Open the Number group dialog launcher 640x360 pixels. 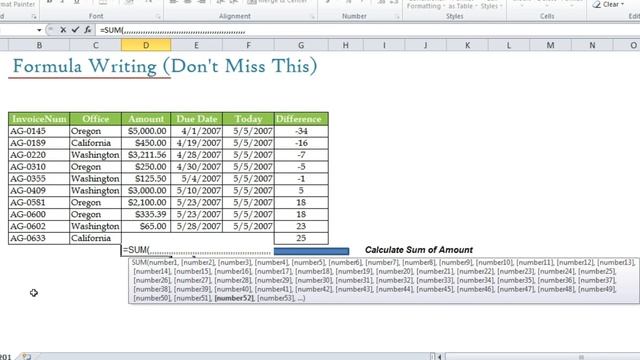point(397,17)
